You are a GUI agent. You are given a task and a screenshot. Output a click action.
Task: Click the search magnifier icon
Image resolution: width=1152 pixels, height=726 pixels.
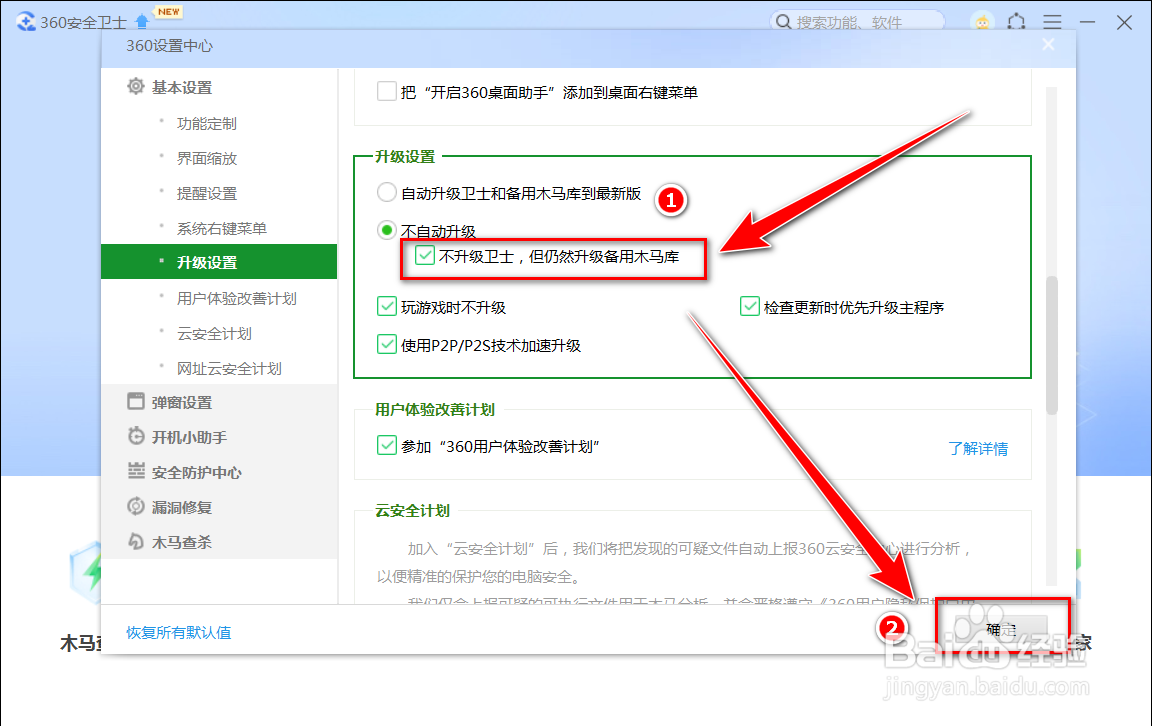[x=784, y=22]
